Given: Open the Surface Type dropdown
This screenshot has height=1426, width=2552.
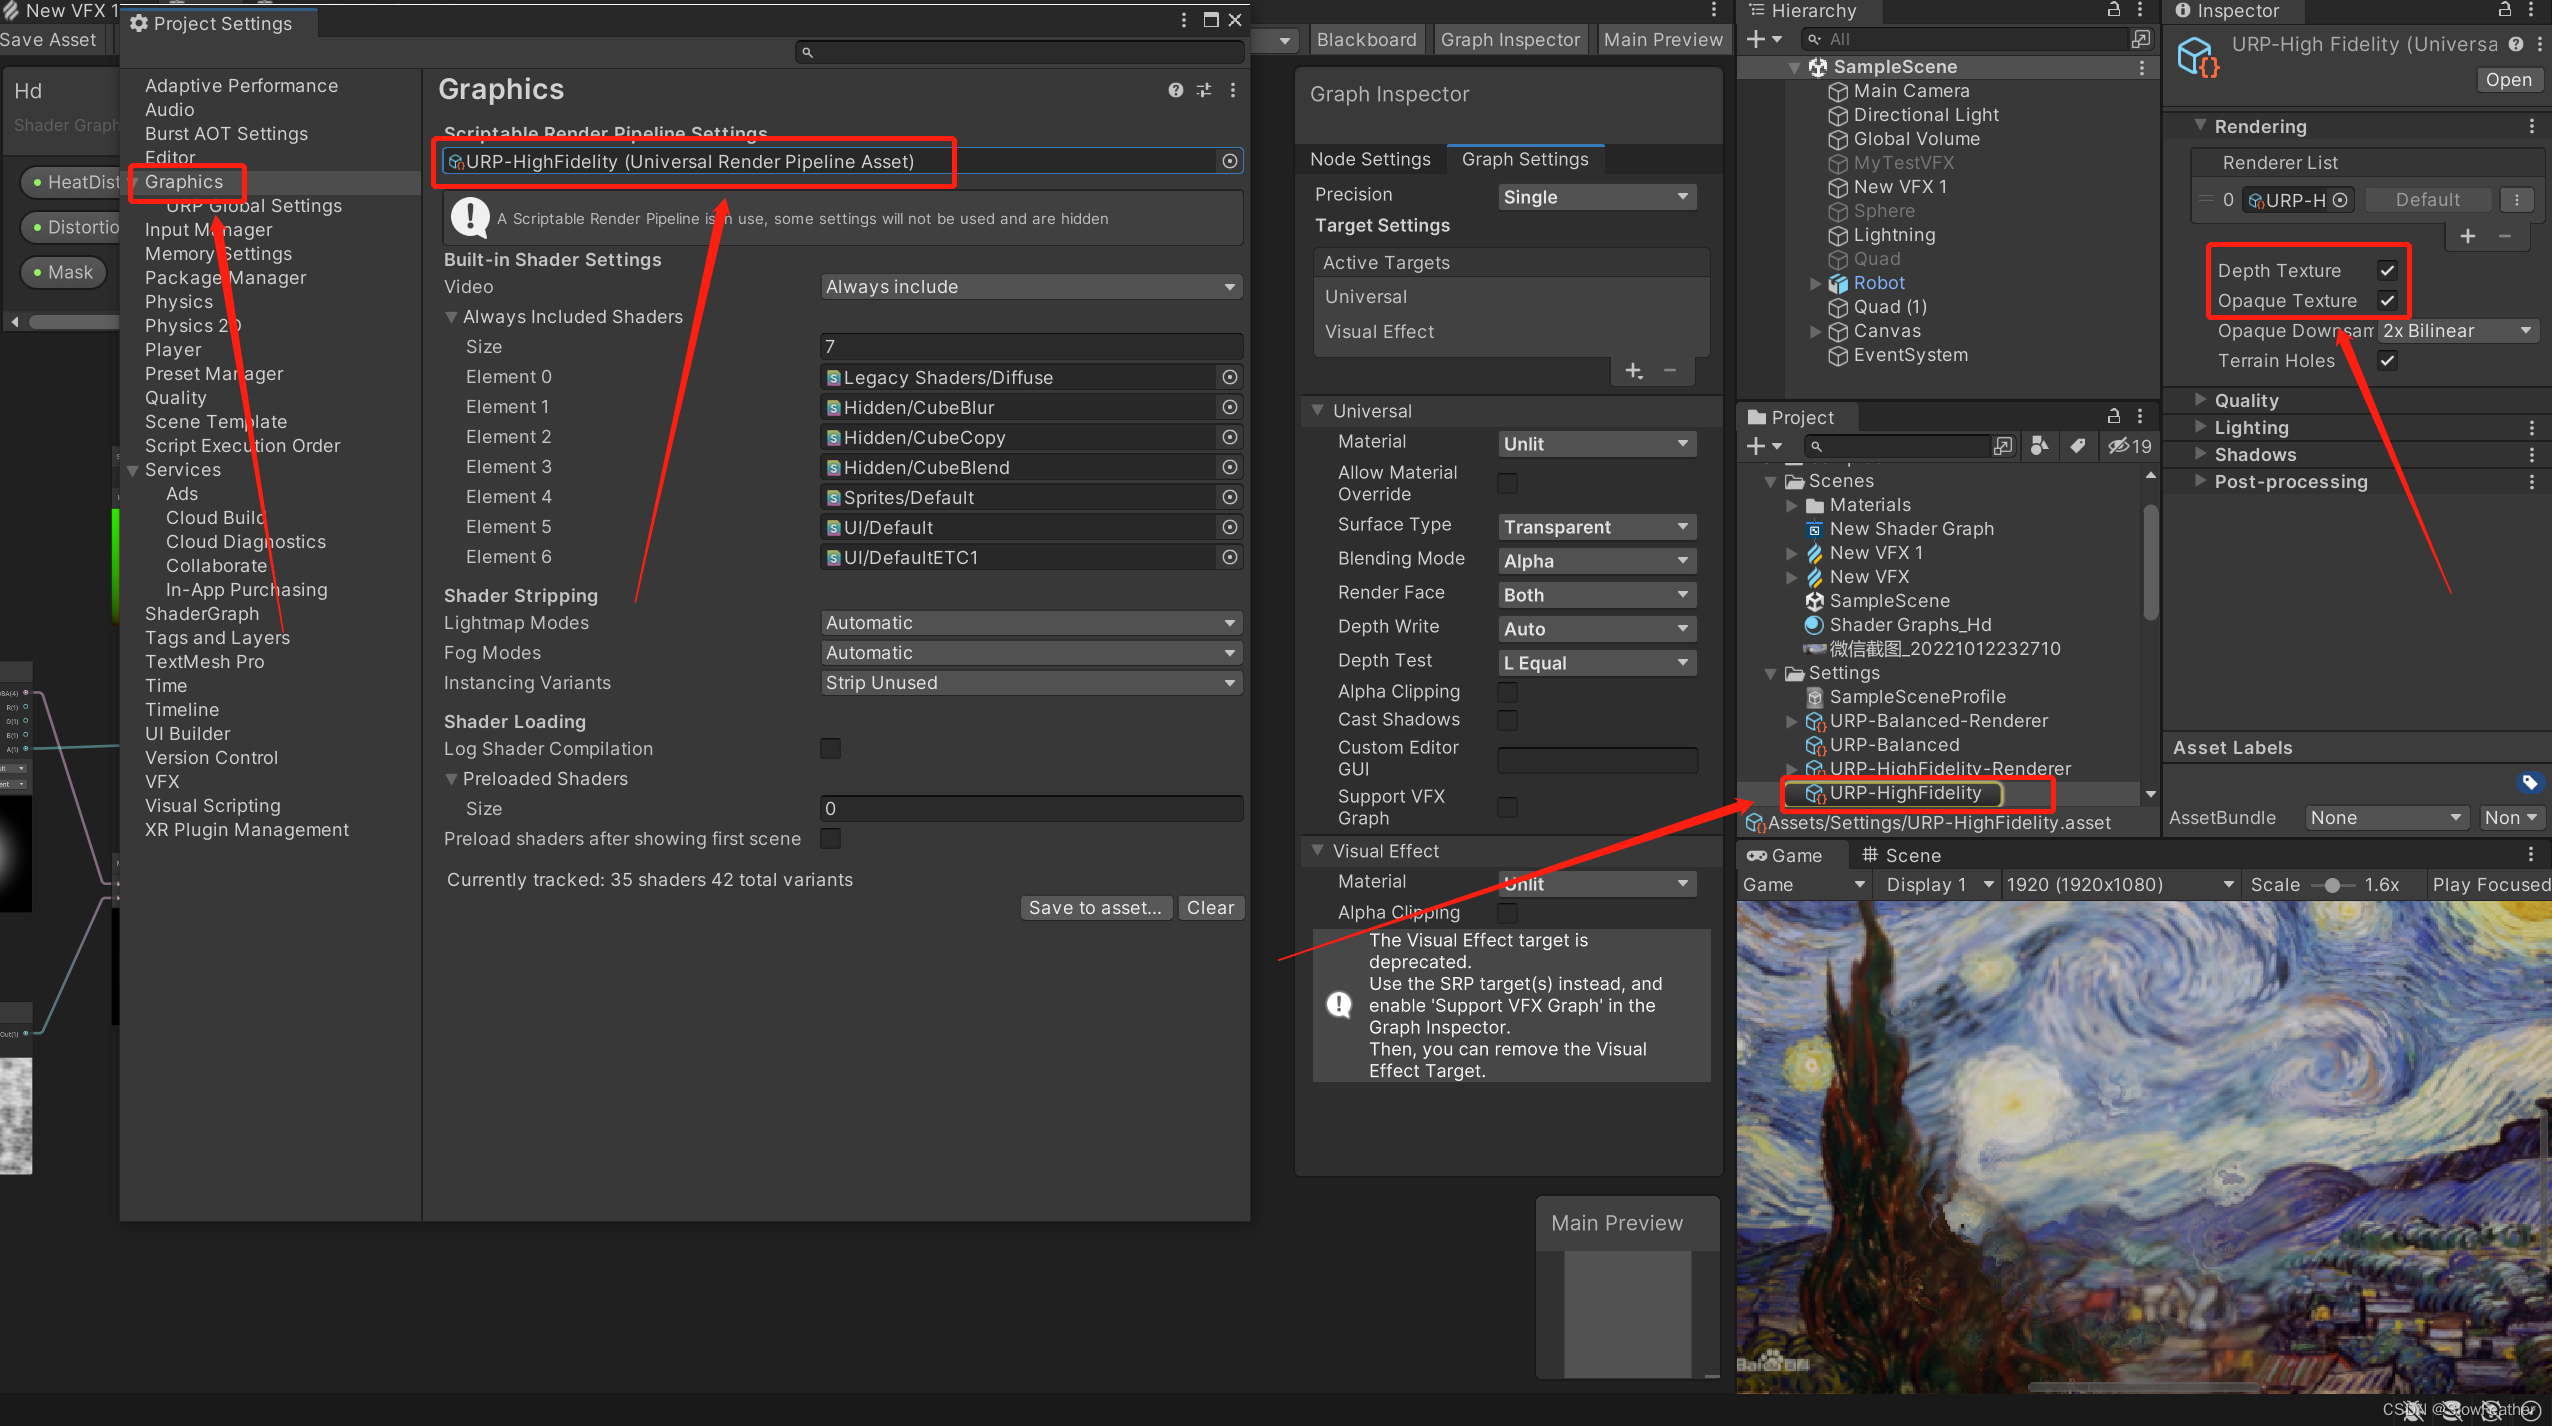Looking at the screenshot, I should [x=1596, y=527].
